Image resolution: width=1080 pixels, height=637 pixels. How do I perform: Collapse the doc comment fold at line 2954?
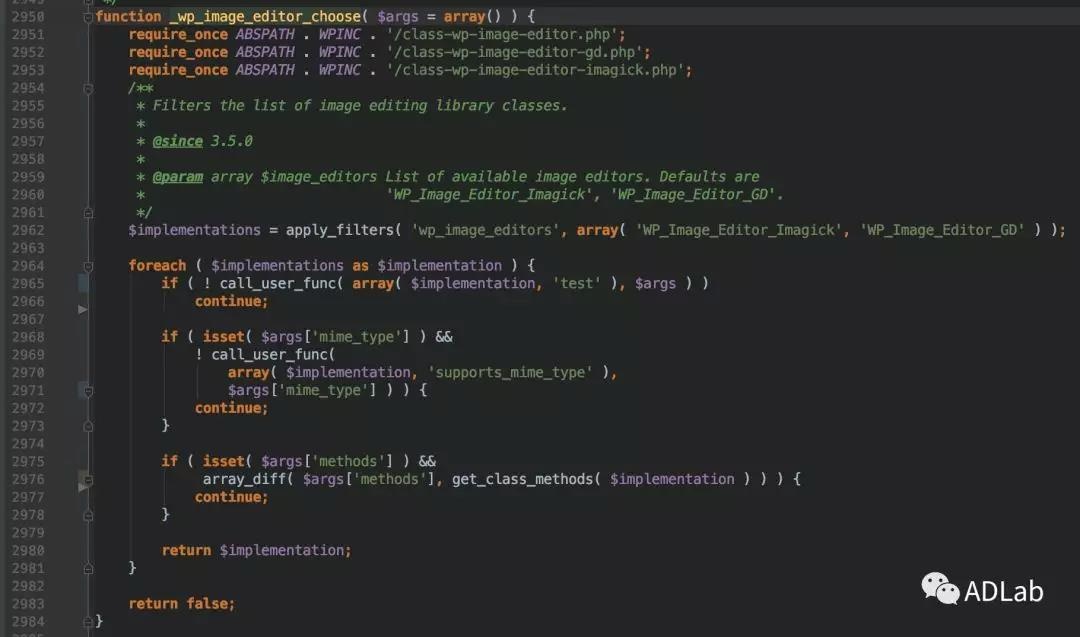click(88, 88)
